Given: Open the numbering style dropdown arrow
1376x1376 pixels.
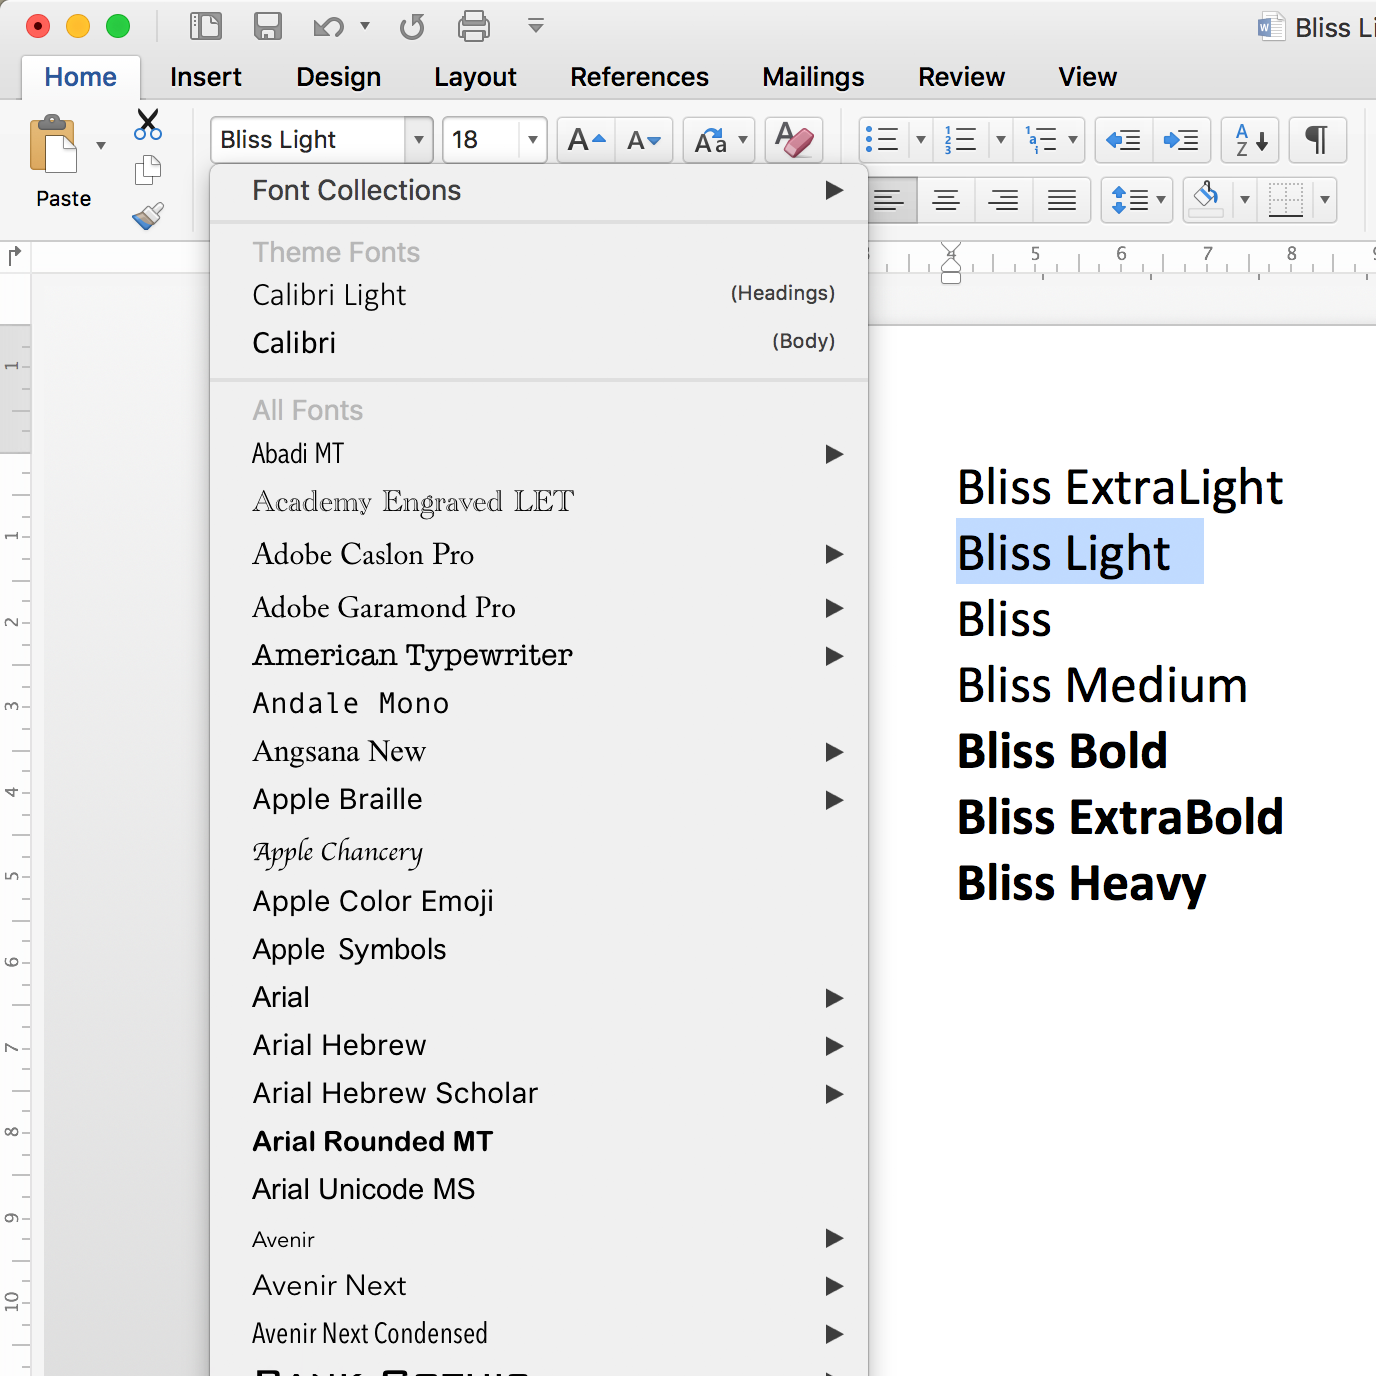Looking at the screenshot, I should click(1000, 140).
